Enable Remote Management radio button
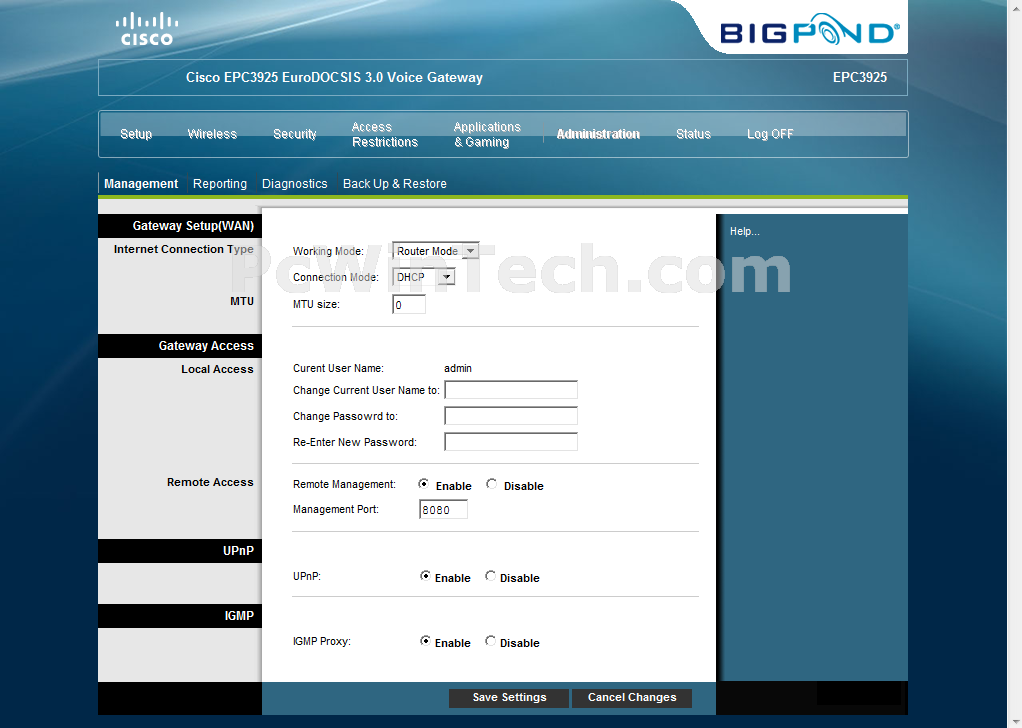 [424, 484]
